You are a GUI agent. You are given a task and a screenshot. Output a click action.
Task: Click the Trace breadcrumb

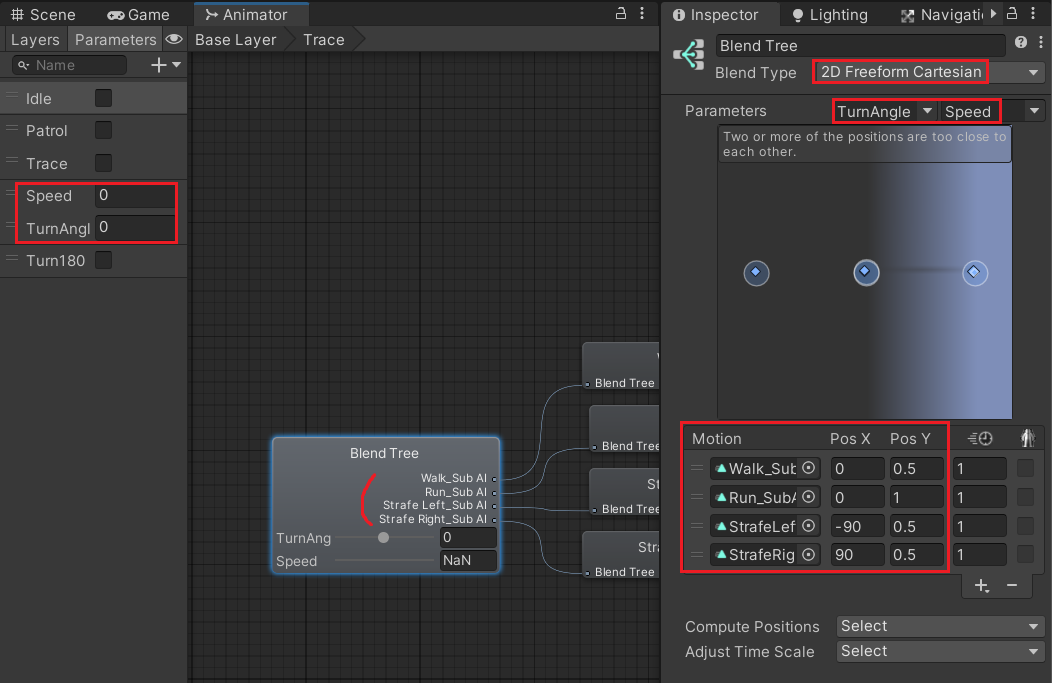[324, 40]
